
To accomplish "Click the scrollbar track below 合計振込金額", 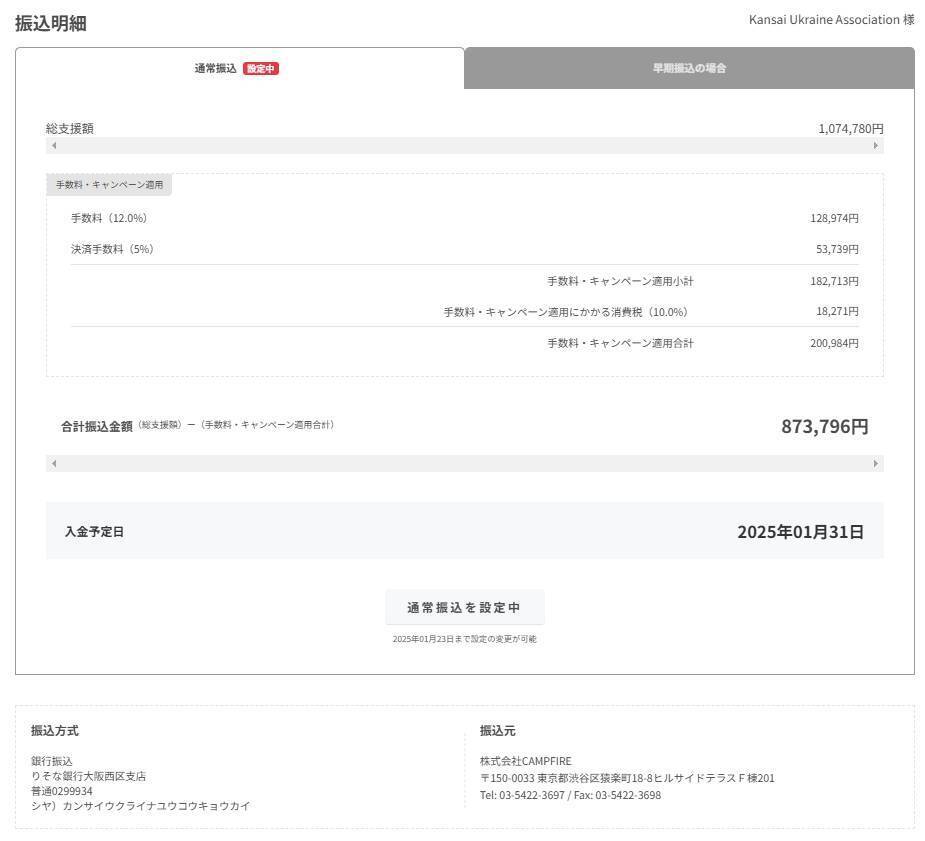I will pos(465,464).
